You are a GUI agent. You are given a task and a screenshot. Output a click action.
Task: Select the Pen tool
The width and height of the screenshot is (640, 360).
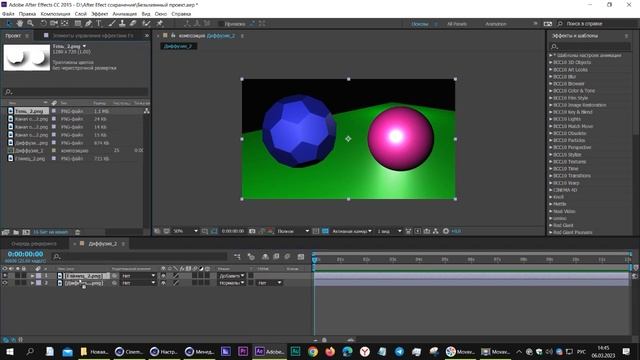click(88, 24)
